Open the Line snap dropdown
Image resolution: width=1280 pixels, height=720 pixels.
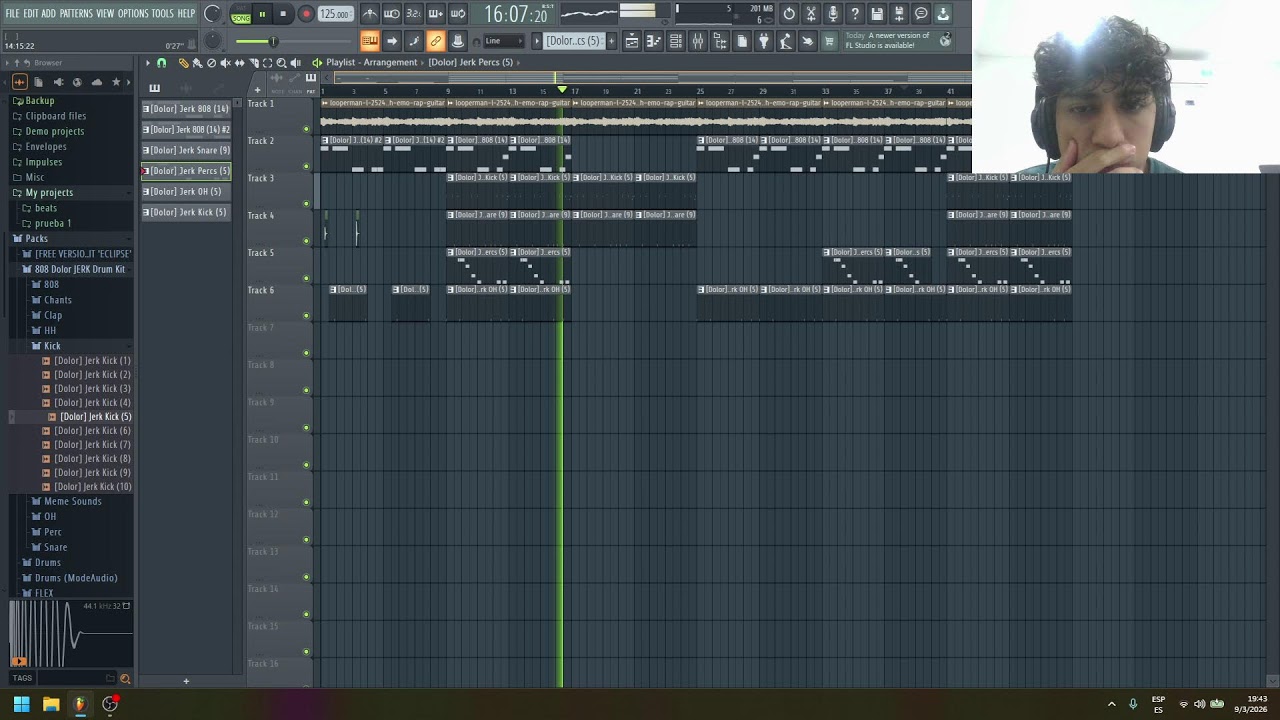pyautogui.click(x=505, y=41)
